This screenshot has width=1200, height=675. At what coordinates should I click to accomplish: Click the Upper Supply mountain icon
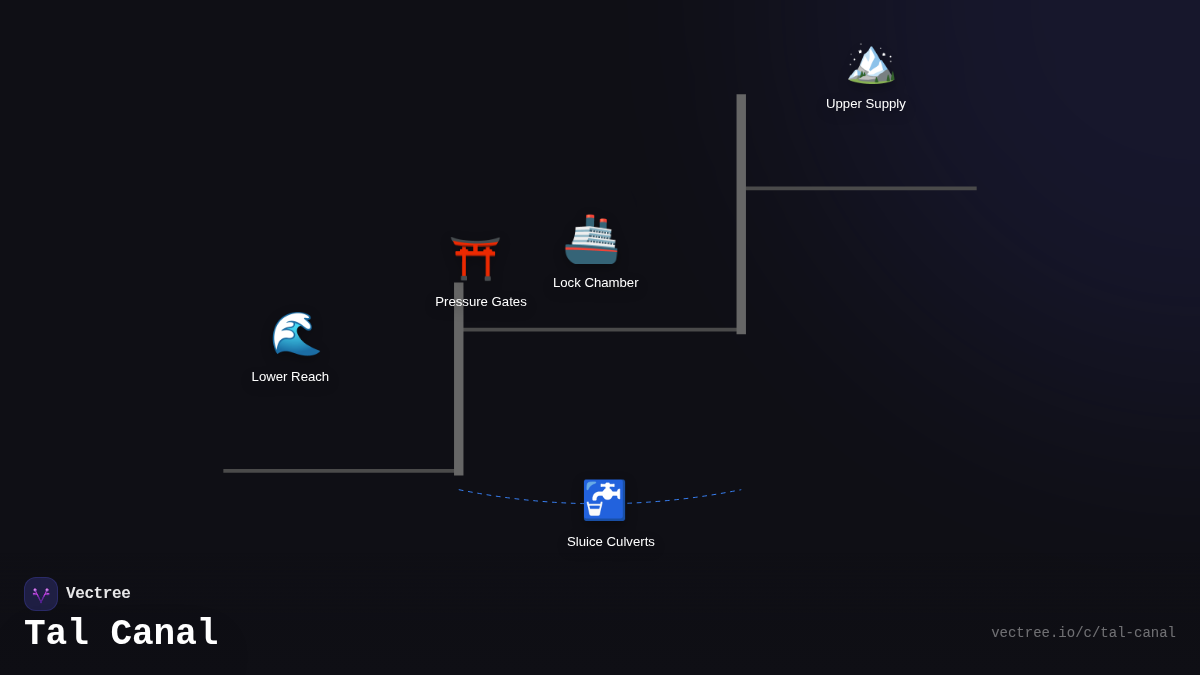tap(870, 63)
